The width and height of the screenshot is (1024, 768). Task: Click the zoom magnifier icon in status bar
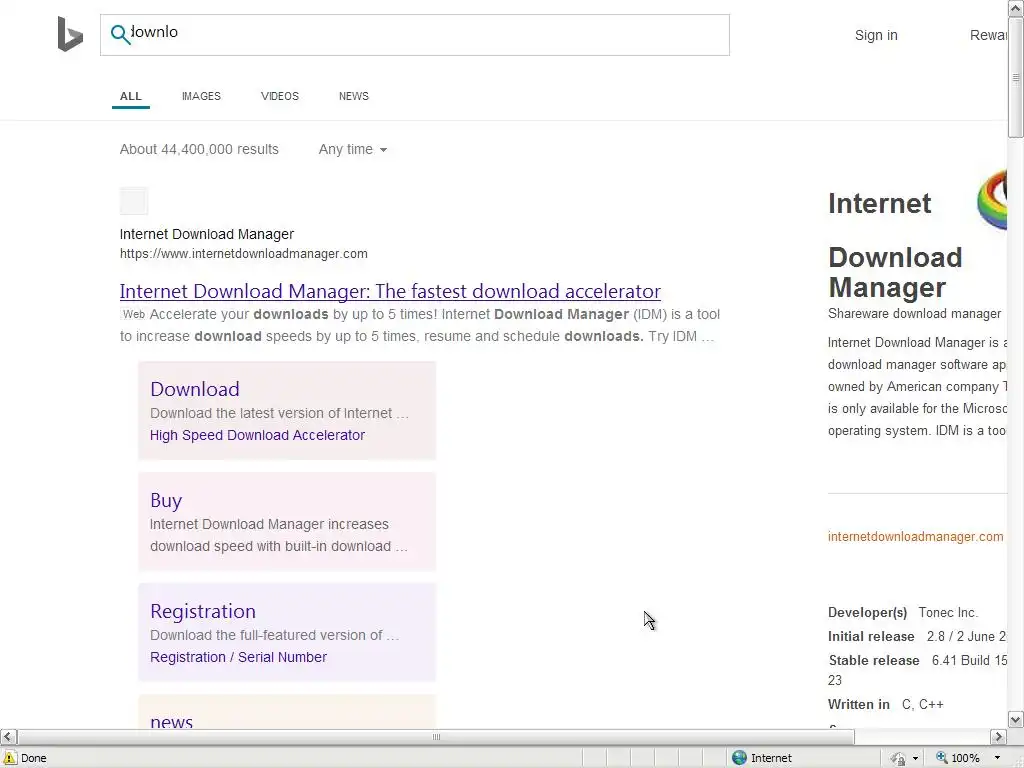coord(941,758)
